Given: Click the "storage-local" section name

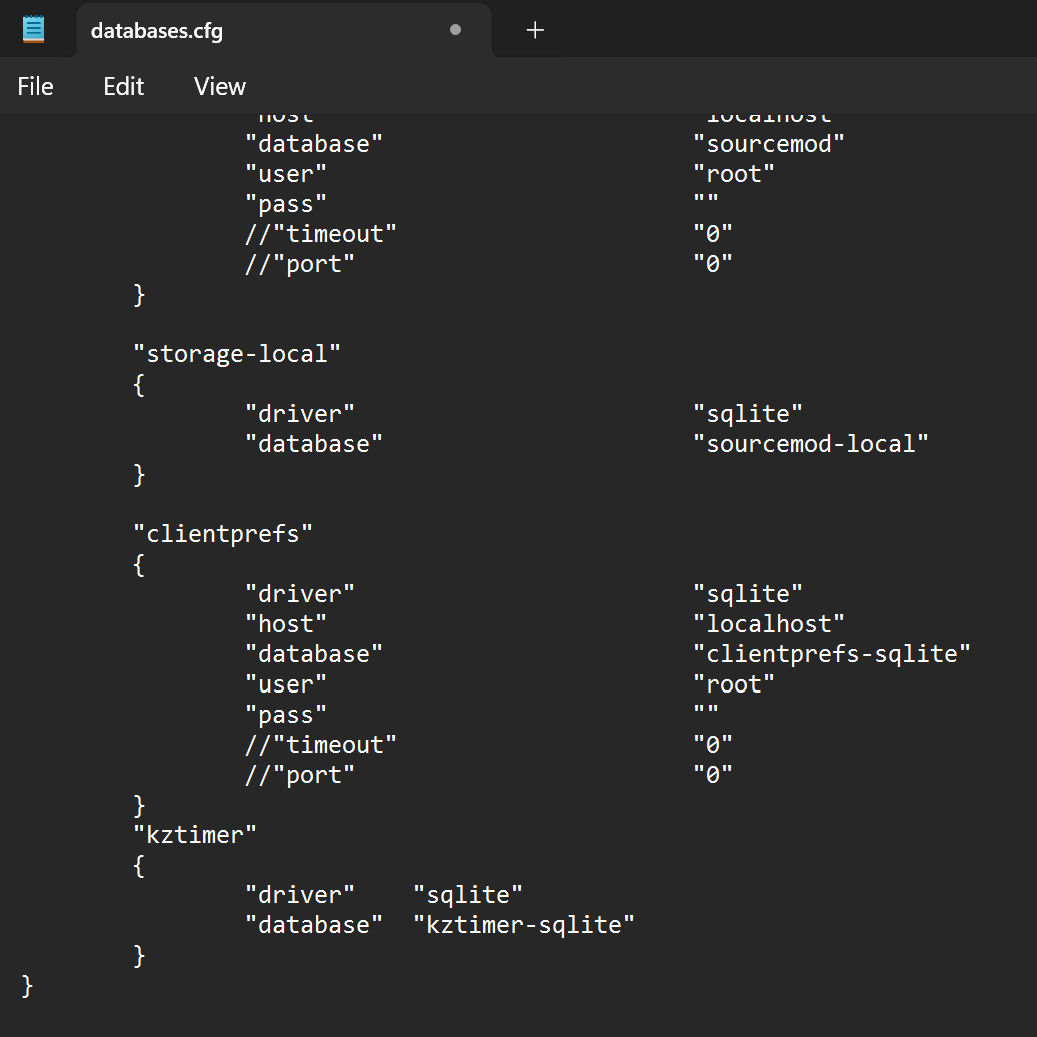Looking at the screenshot, I should point(237,353).
